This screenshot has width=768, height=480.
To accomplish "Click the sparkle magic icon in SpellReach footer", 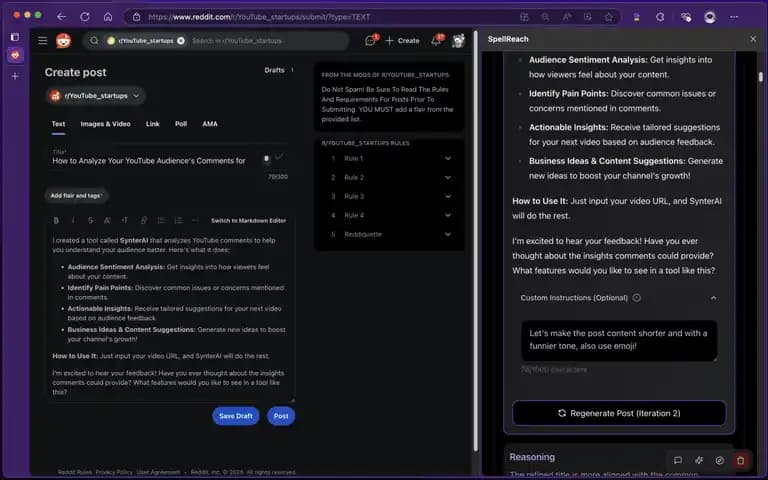I will click(x=699, y=460).
